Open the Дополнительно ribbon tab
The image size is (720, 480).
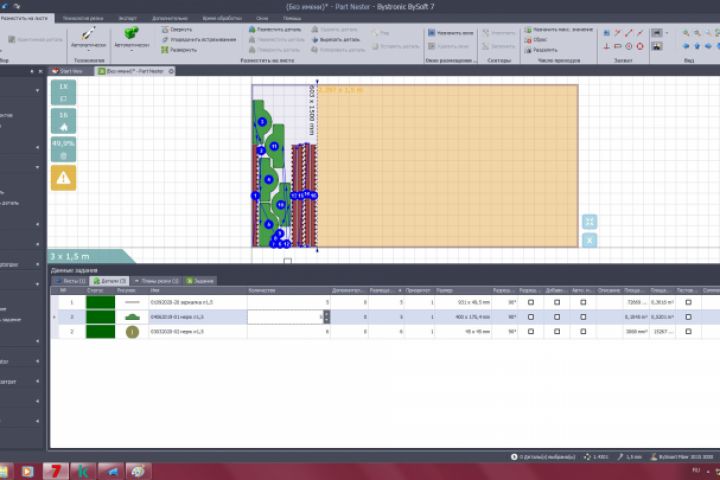point(170,18)
